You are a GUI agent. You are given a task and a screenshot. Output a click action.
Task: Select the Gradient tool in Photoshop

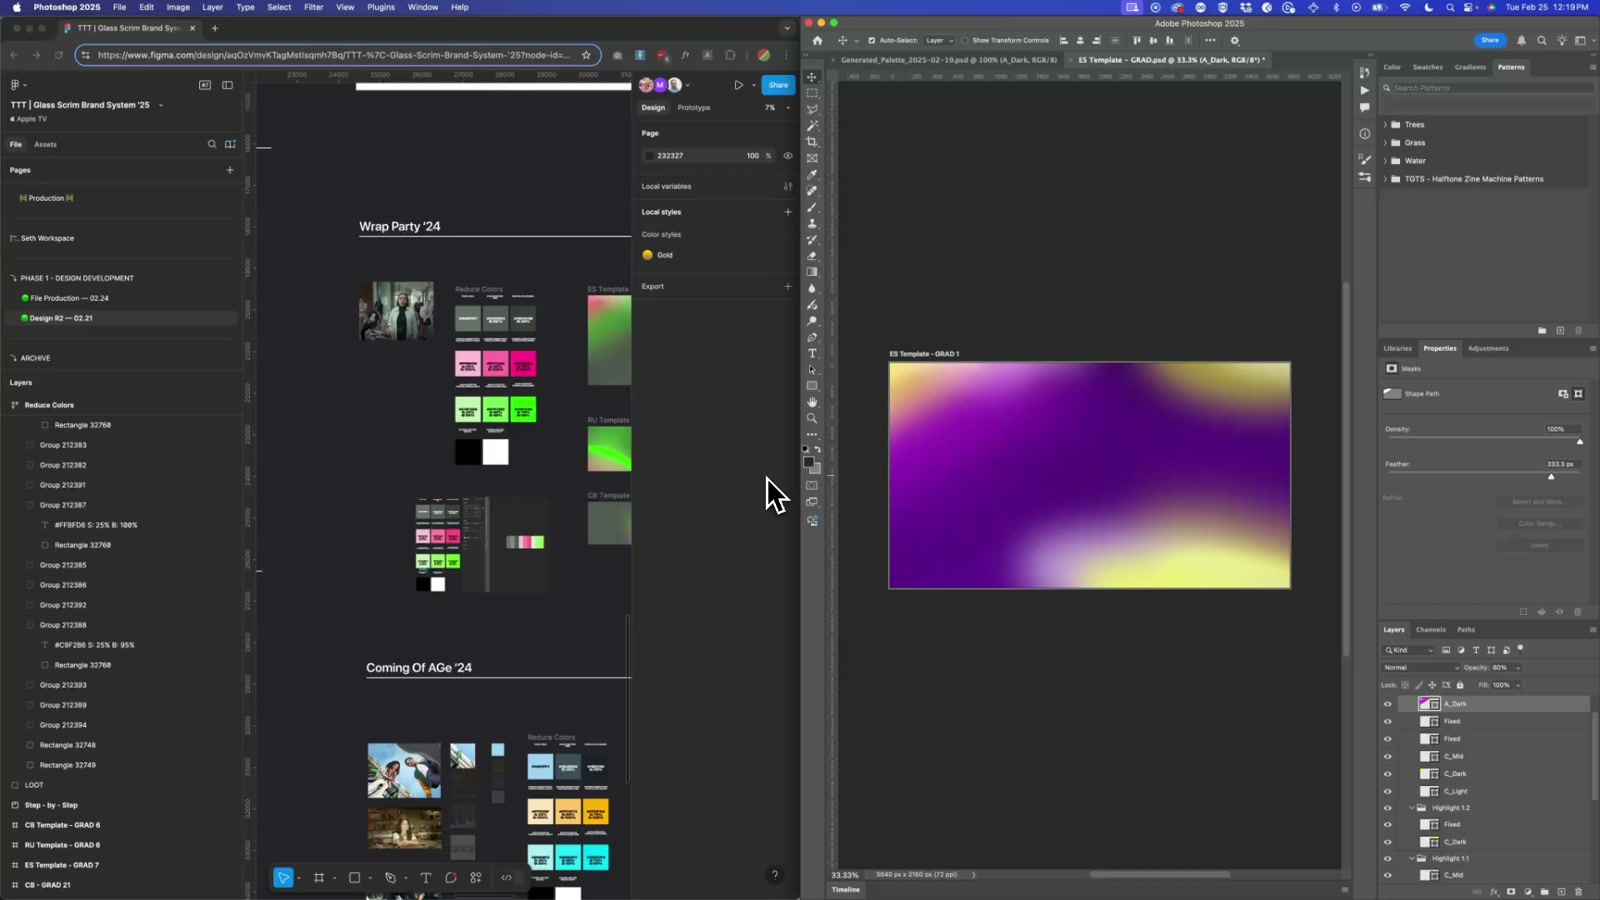click(x=812, y=272)
